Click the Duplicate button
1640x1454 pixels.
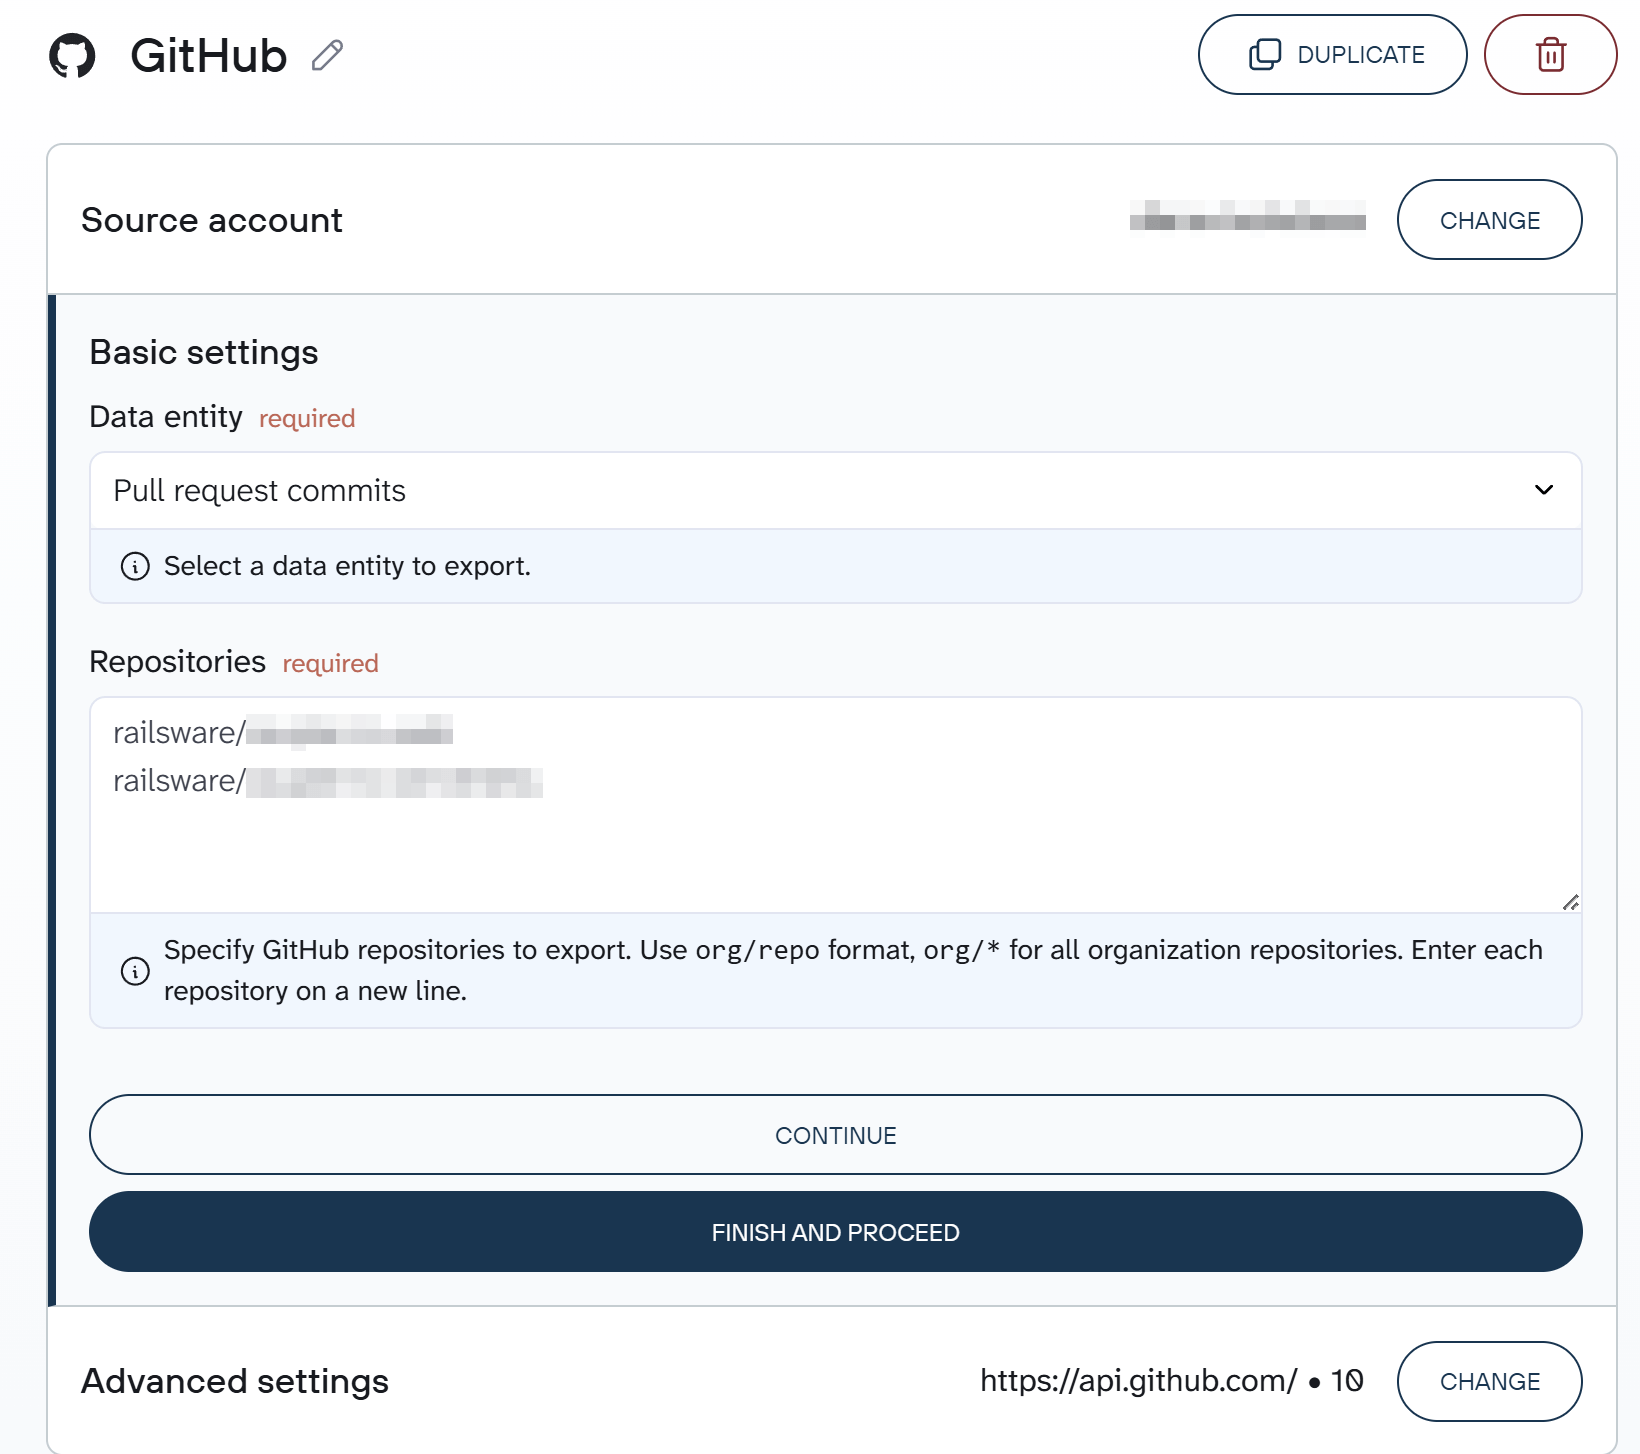[1332, 55]
